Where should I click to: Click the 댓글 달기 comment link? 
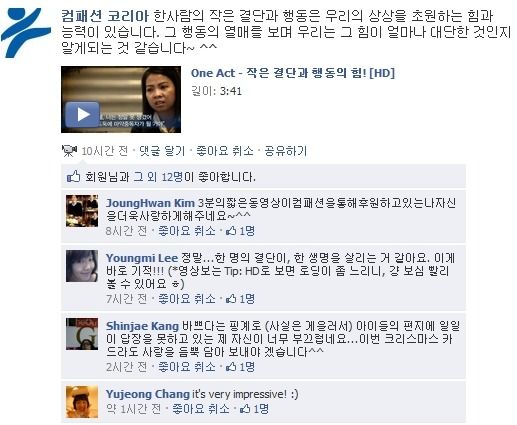162,151
